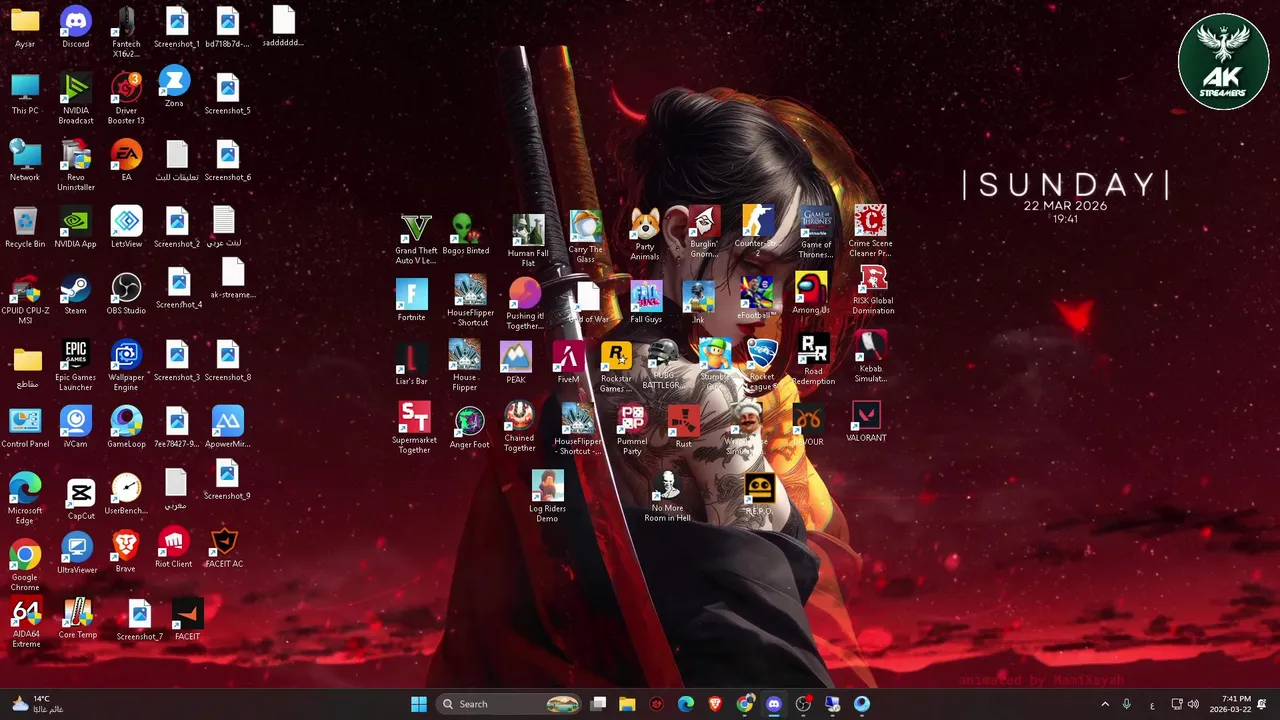This screenshot has width=1280, height=720.
Task: Select the iVCam desktop icon
Action: pos(75,427)
